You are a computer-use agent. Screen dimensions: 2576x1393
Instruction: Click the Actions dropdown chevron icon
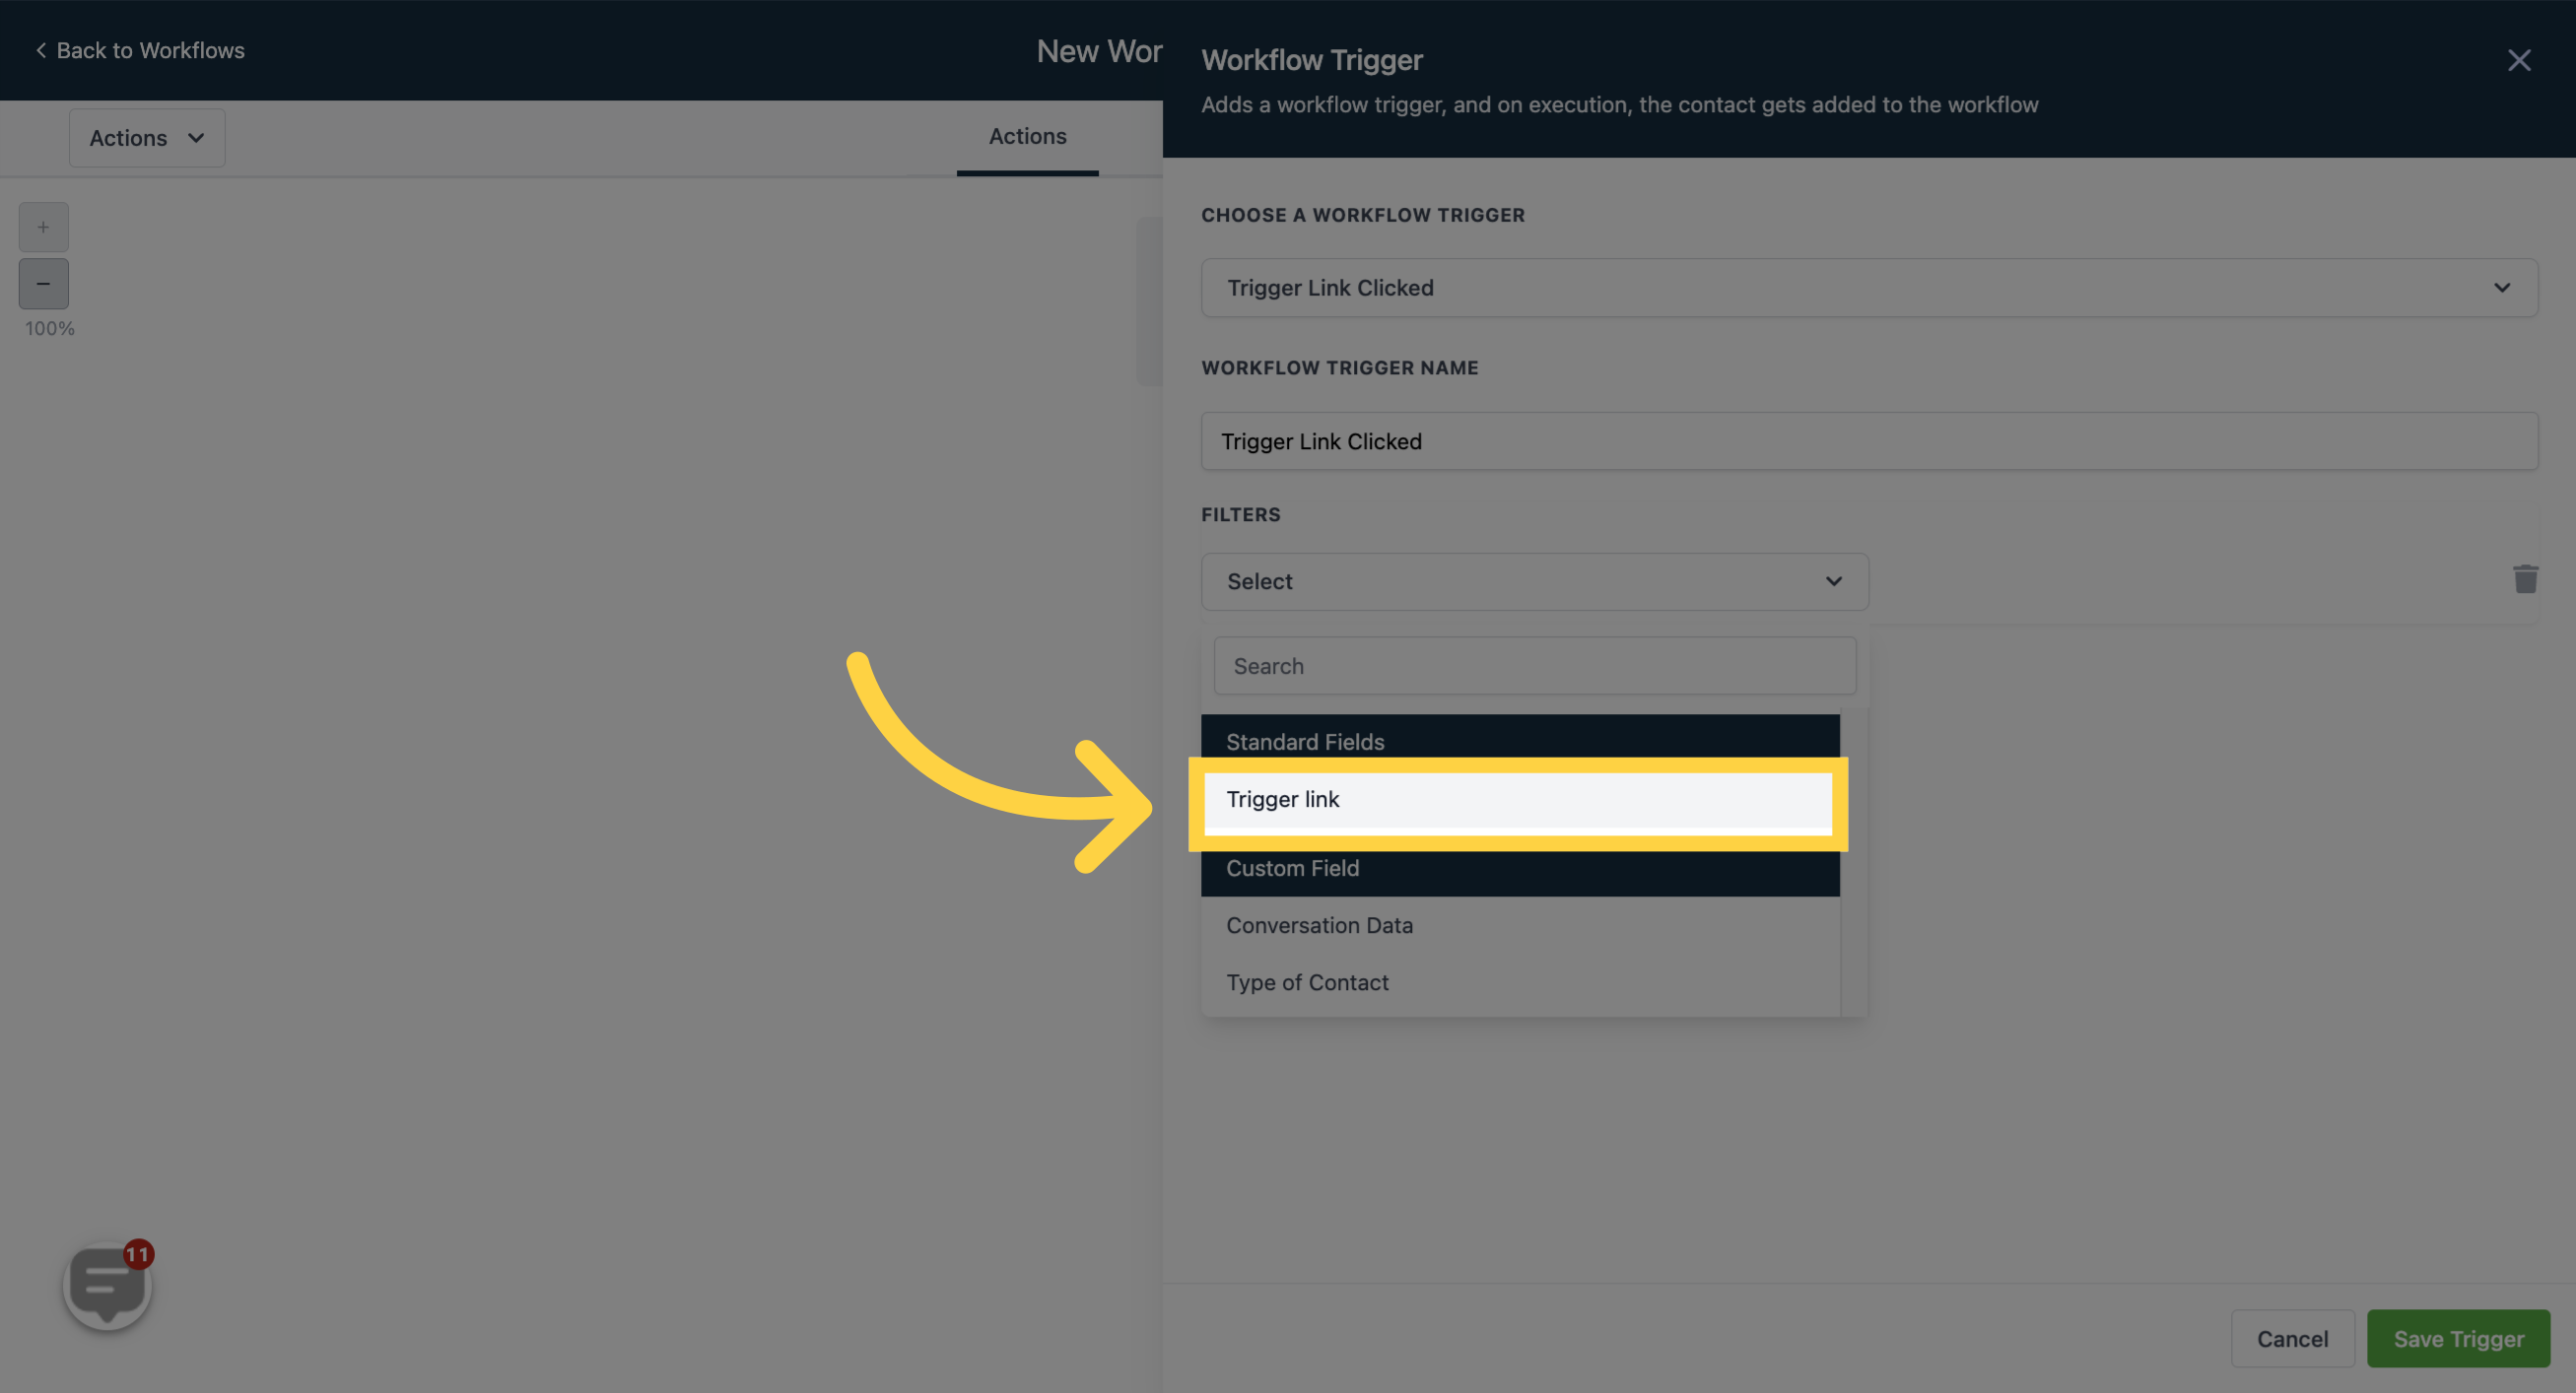(194, 137)
